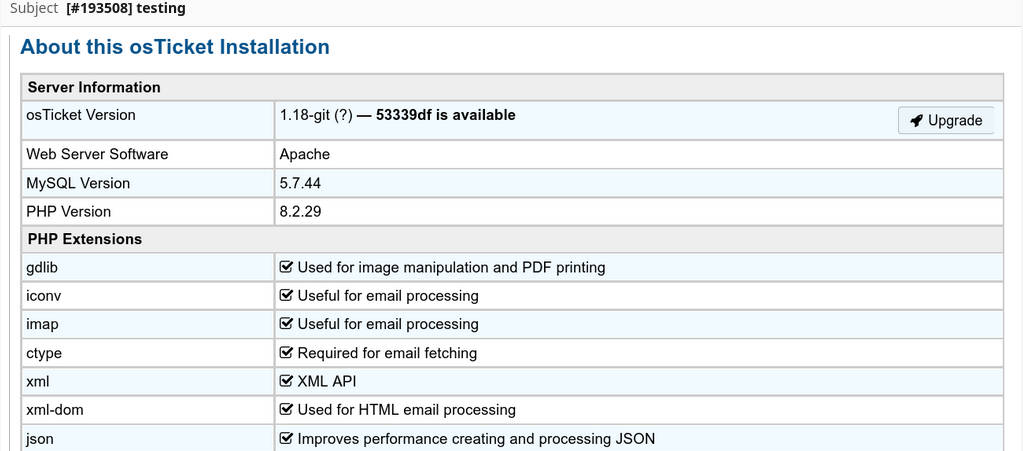Click the gdlib row check icon
1023x451 pixels.
[286, 267]
